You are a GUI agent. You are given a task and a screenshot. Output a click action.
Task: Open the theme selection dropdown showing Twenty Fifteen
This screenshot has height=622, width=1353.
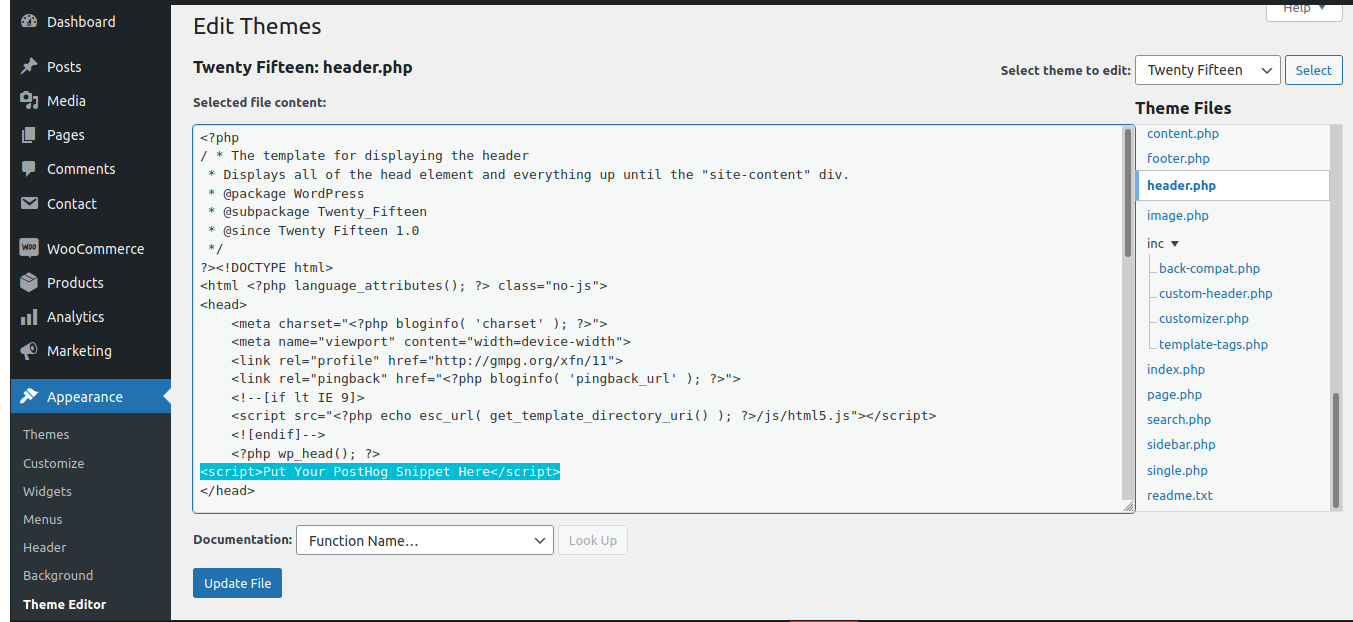(x=1207, y=70)
